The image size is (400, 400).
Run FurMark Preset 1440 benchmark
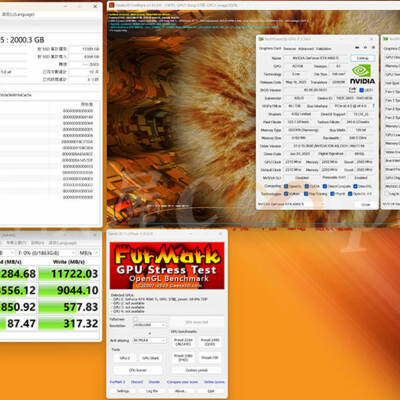(x=210, y=342)
